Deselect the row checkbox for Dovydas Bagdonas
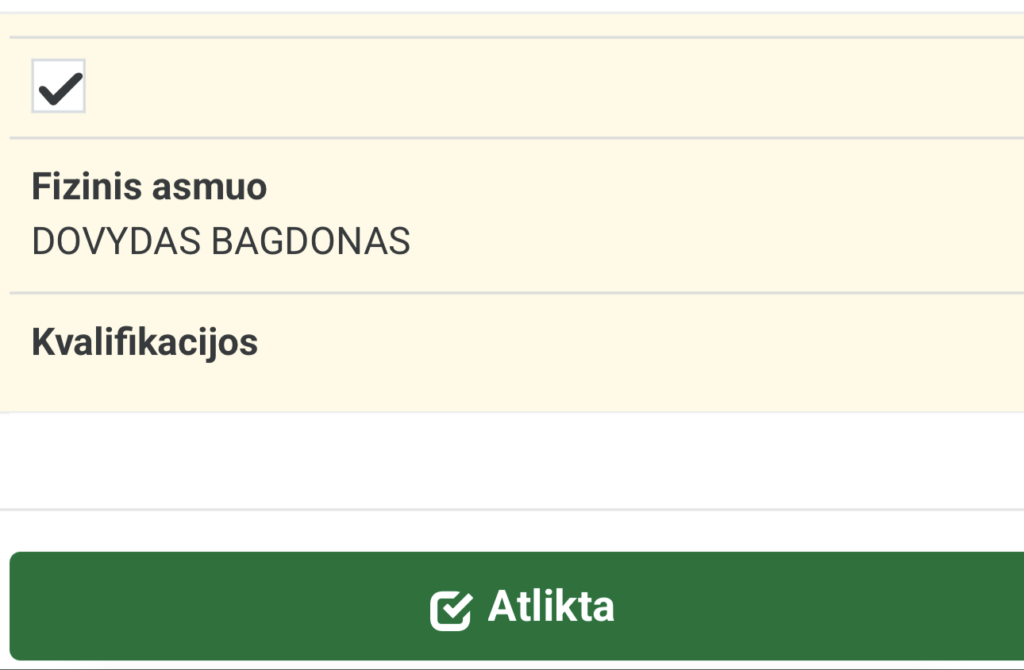The image size is (1024, 670). coord(59,86)
